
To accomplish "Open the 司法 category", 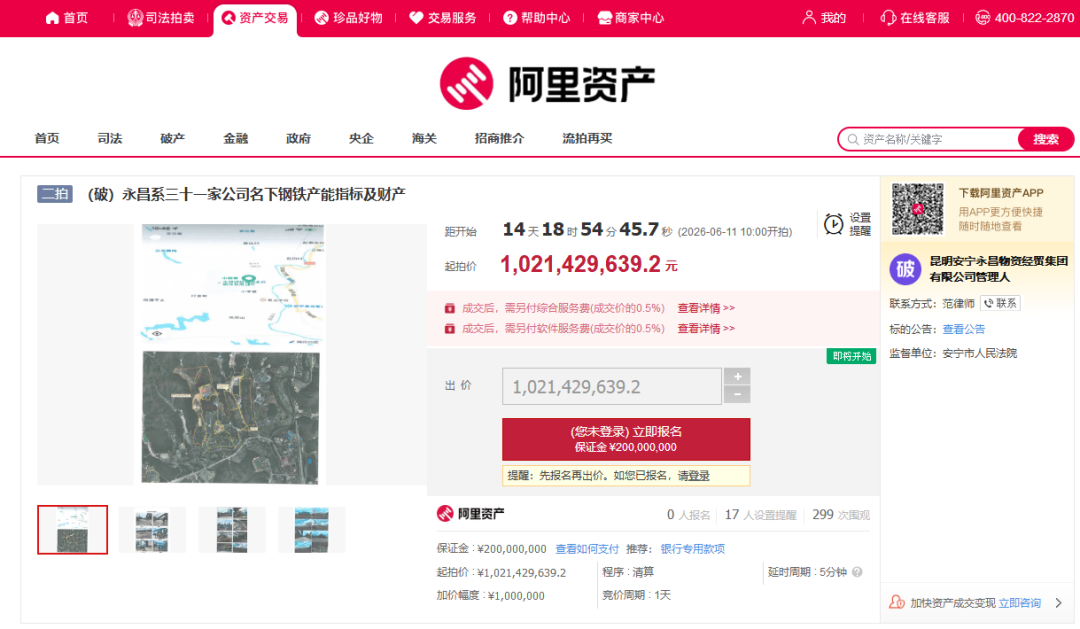I will point(110,138).
